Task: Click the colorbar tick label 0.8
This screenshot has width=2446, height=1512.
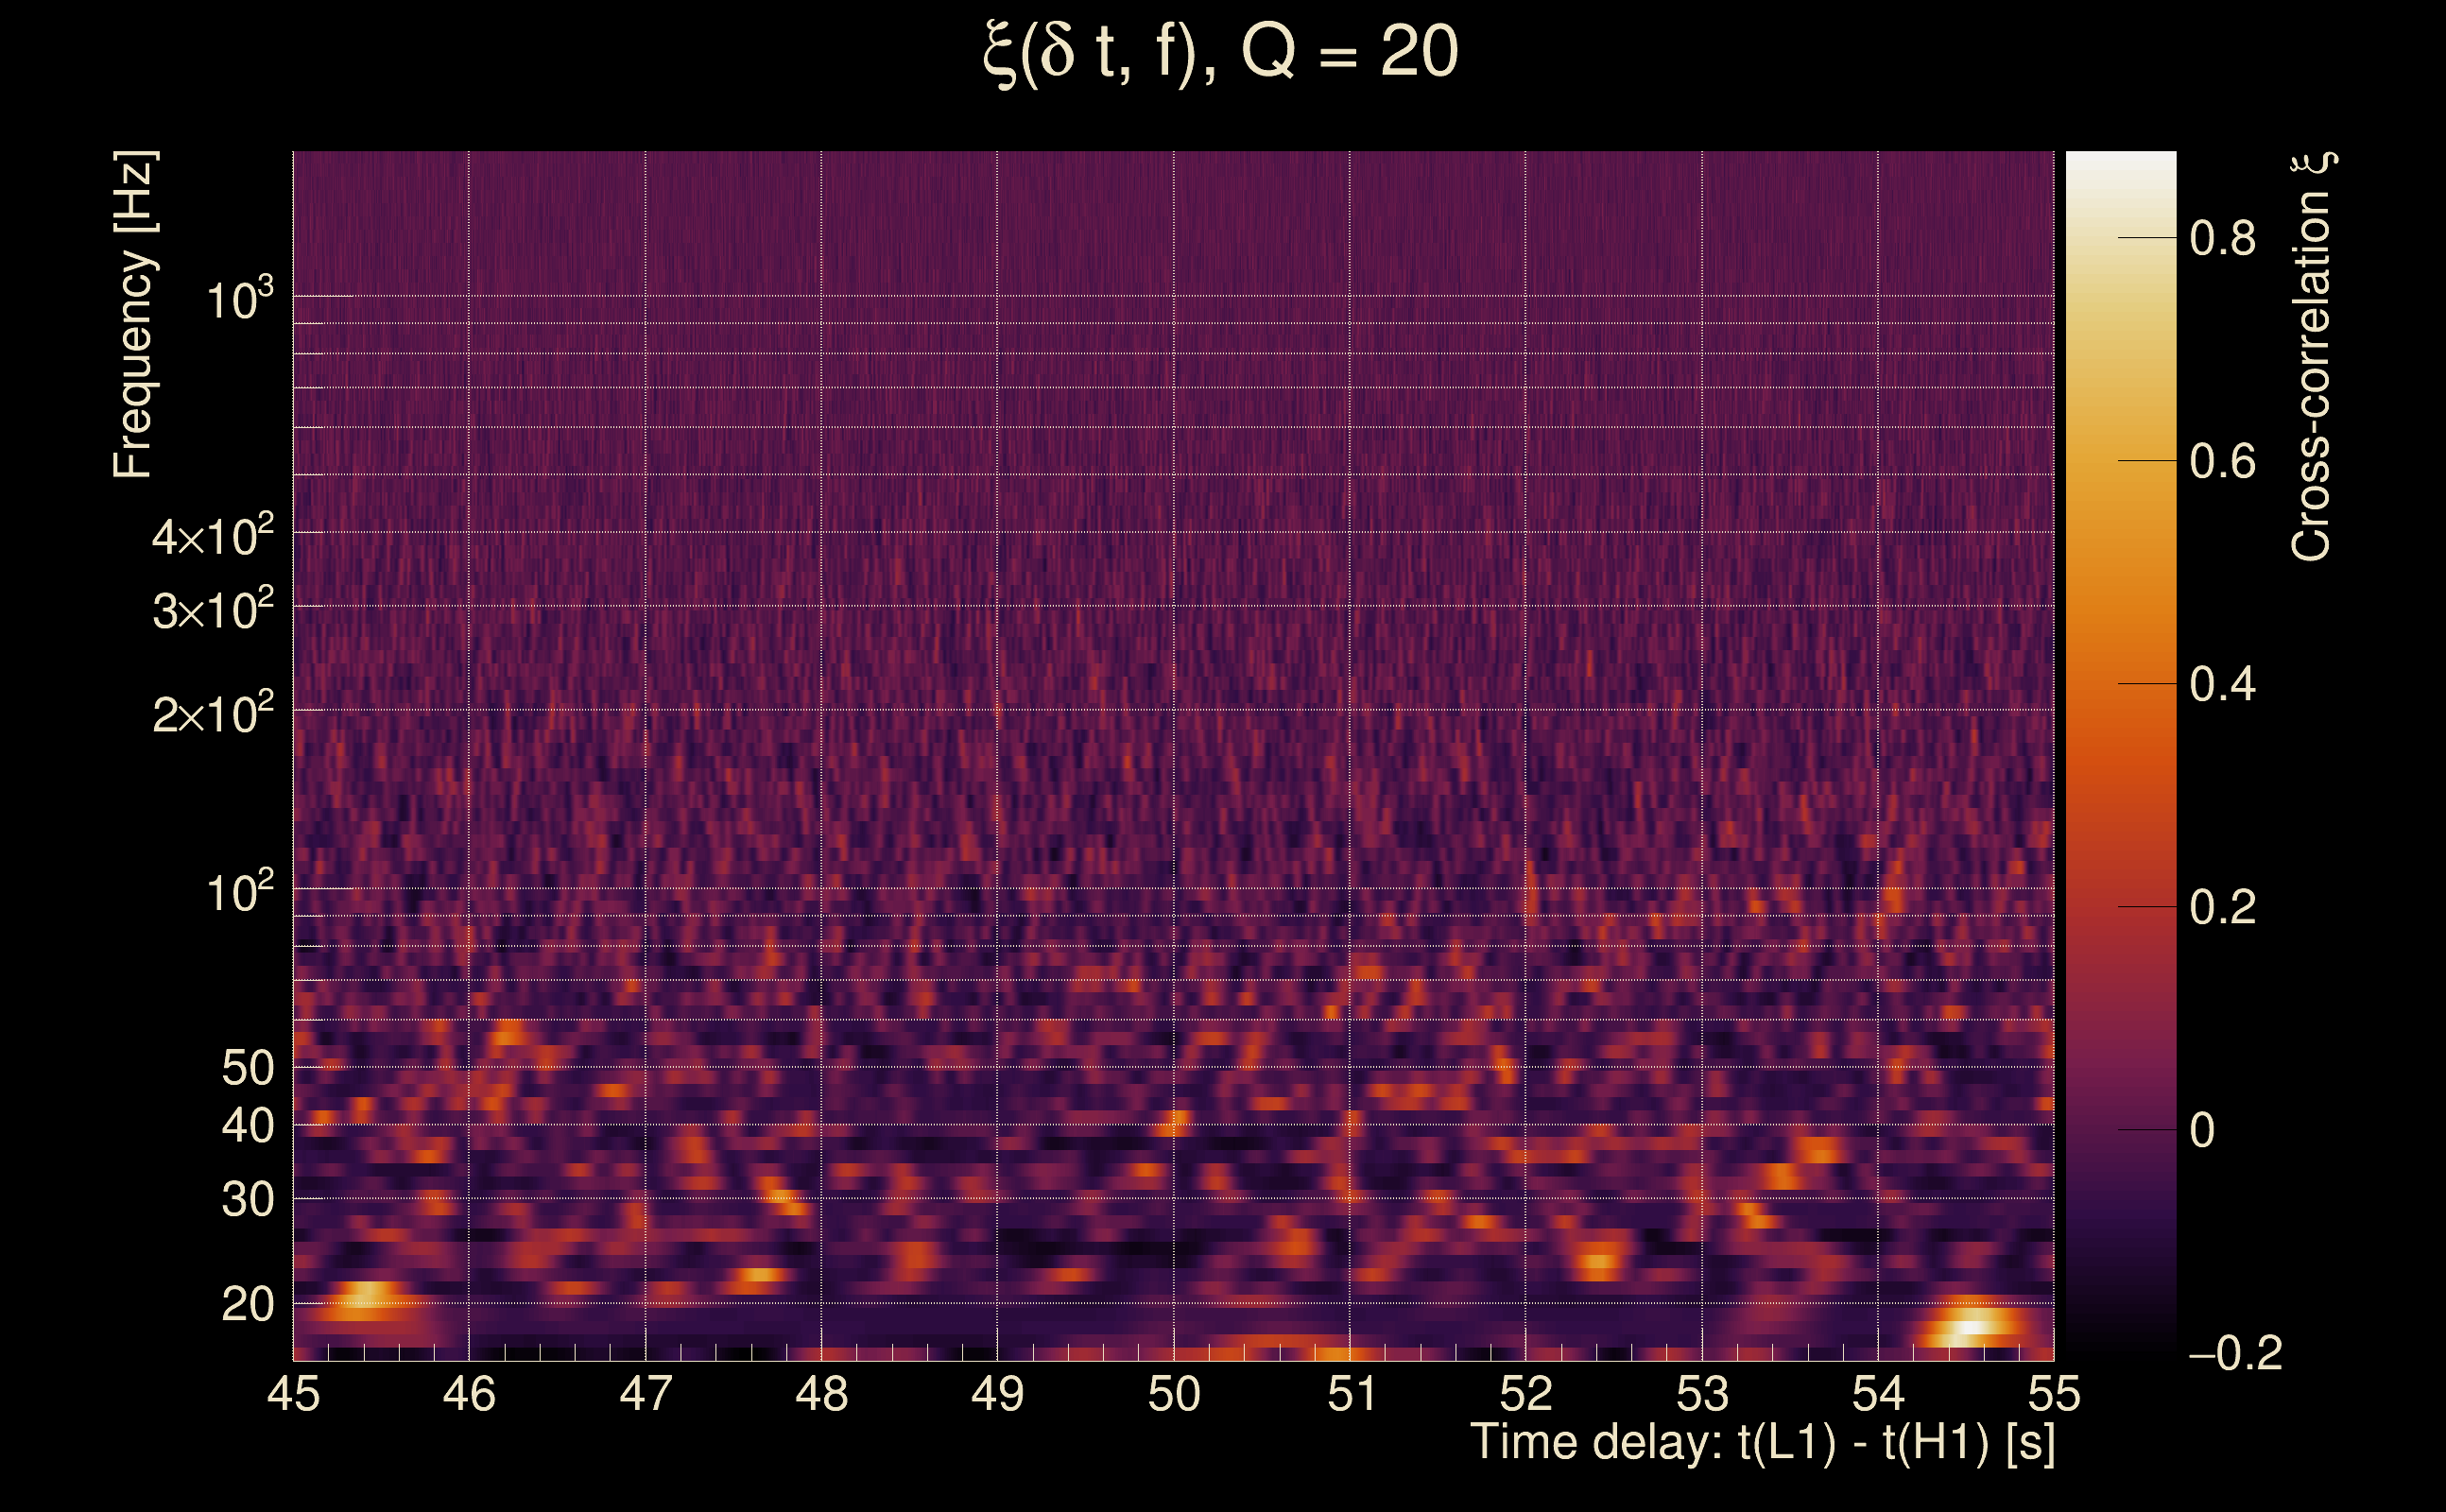Action: pos(2222,239)
